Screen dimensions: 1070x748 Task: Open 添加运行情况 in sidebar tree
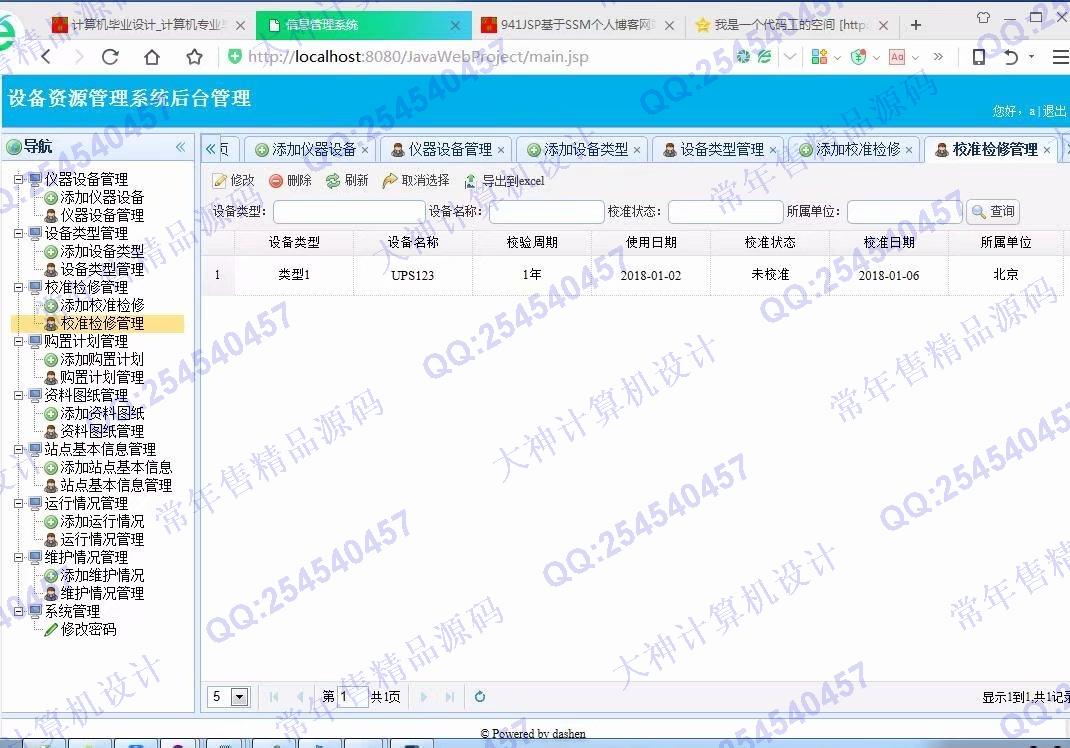102,521
